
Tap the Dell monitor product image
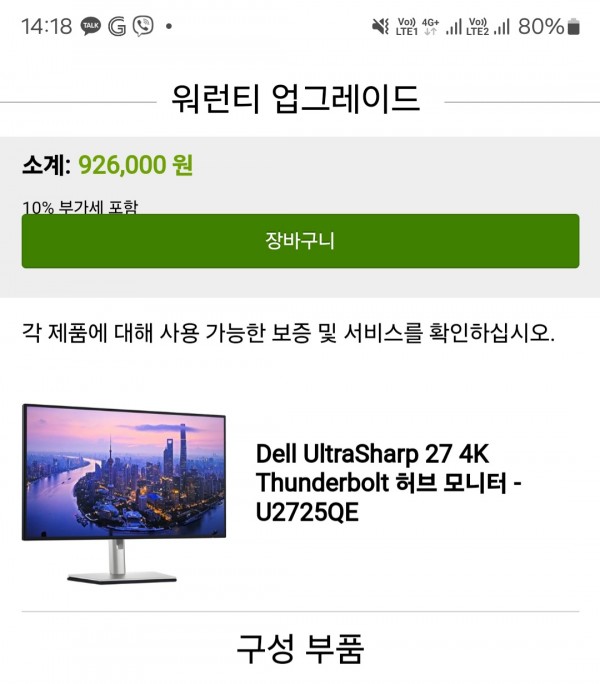[x=124, y=493]
